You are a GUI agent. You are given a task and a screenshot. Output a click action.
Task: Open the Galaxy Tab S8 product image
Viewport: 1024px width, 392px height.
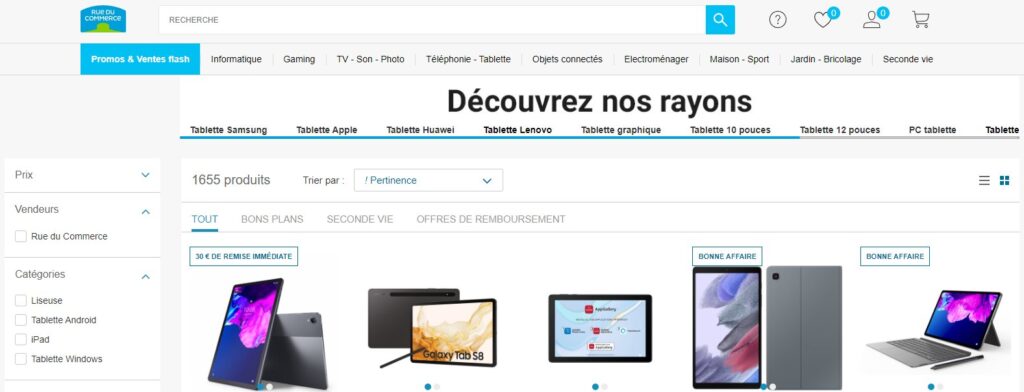coord(432,327)
